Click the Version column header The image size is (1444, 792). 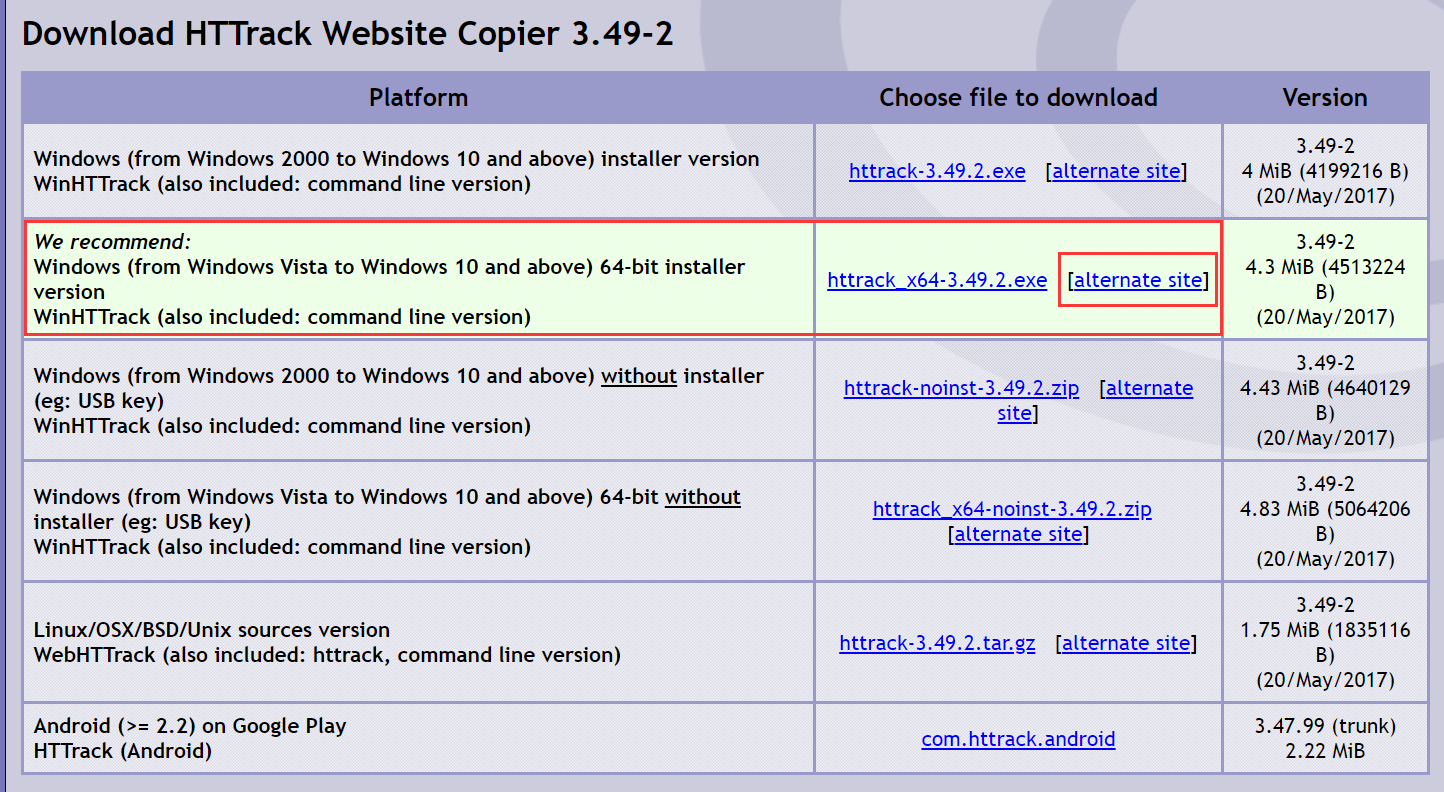tap(1325, 98)
